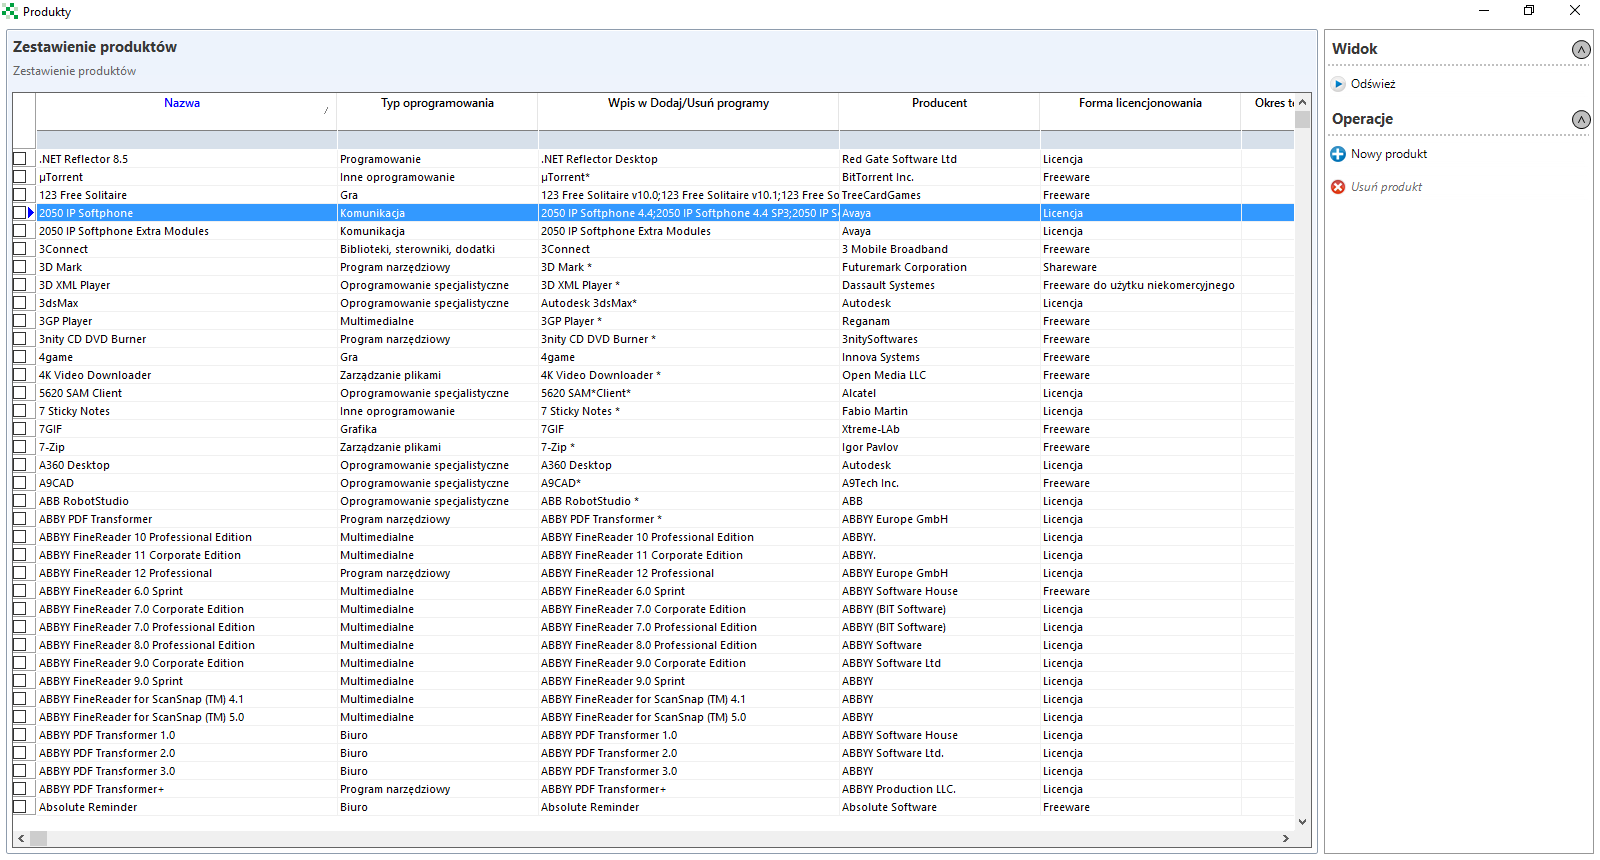Click Freeware do użytku niekomercyjnego cell

click(x=1140, y=285)
